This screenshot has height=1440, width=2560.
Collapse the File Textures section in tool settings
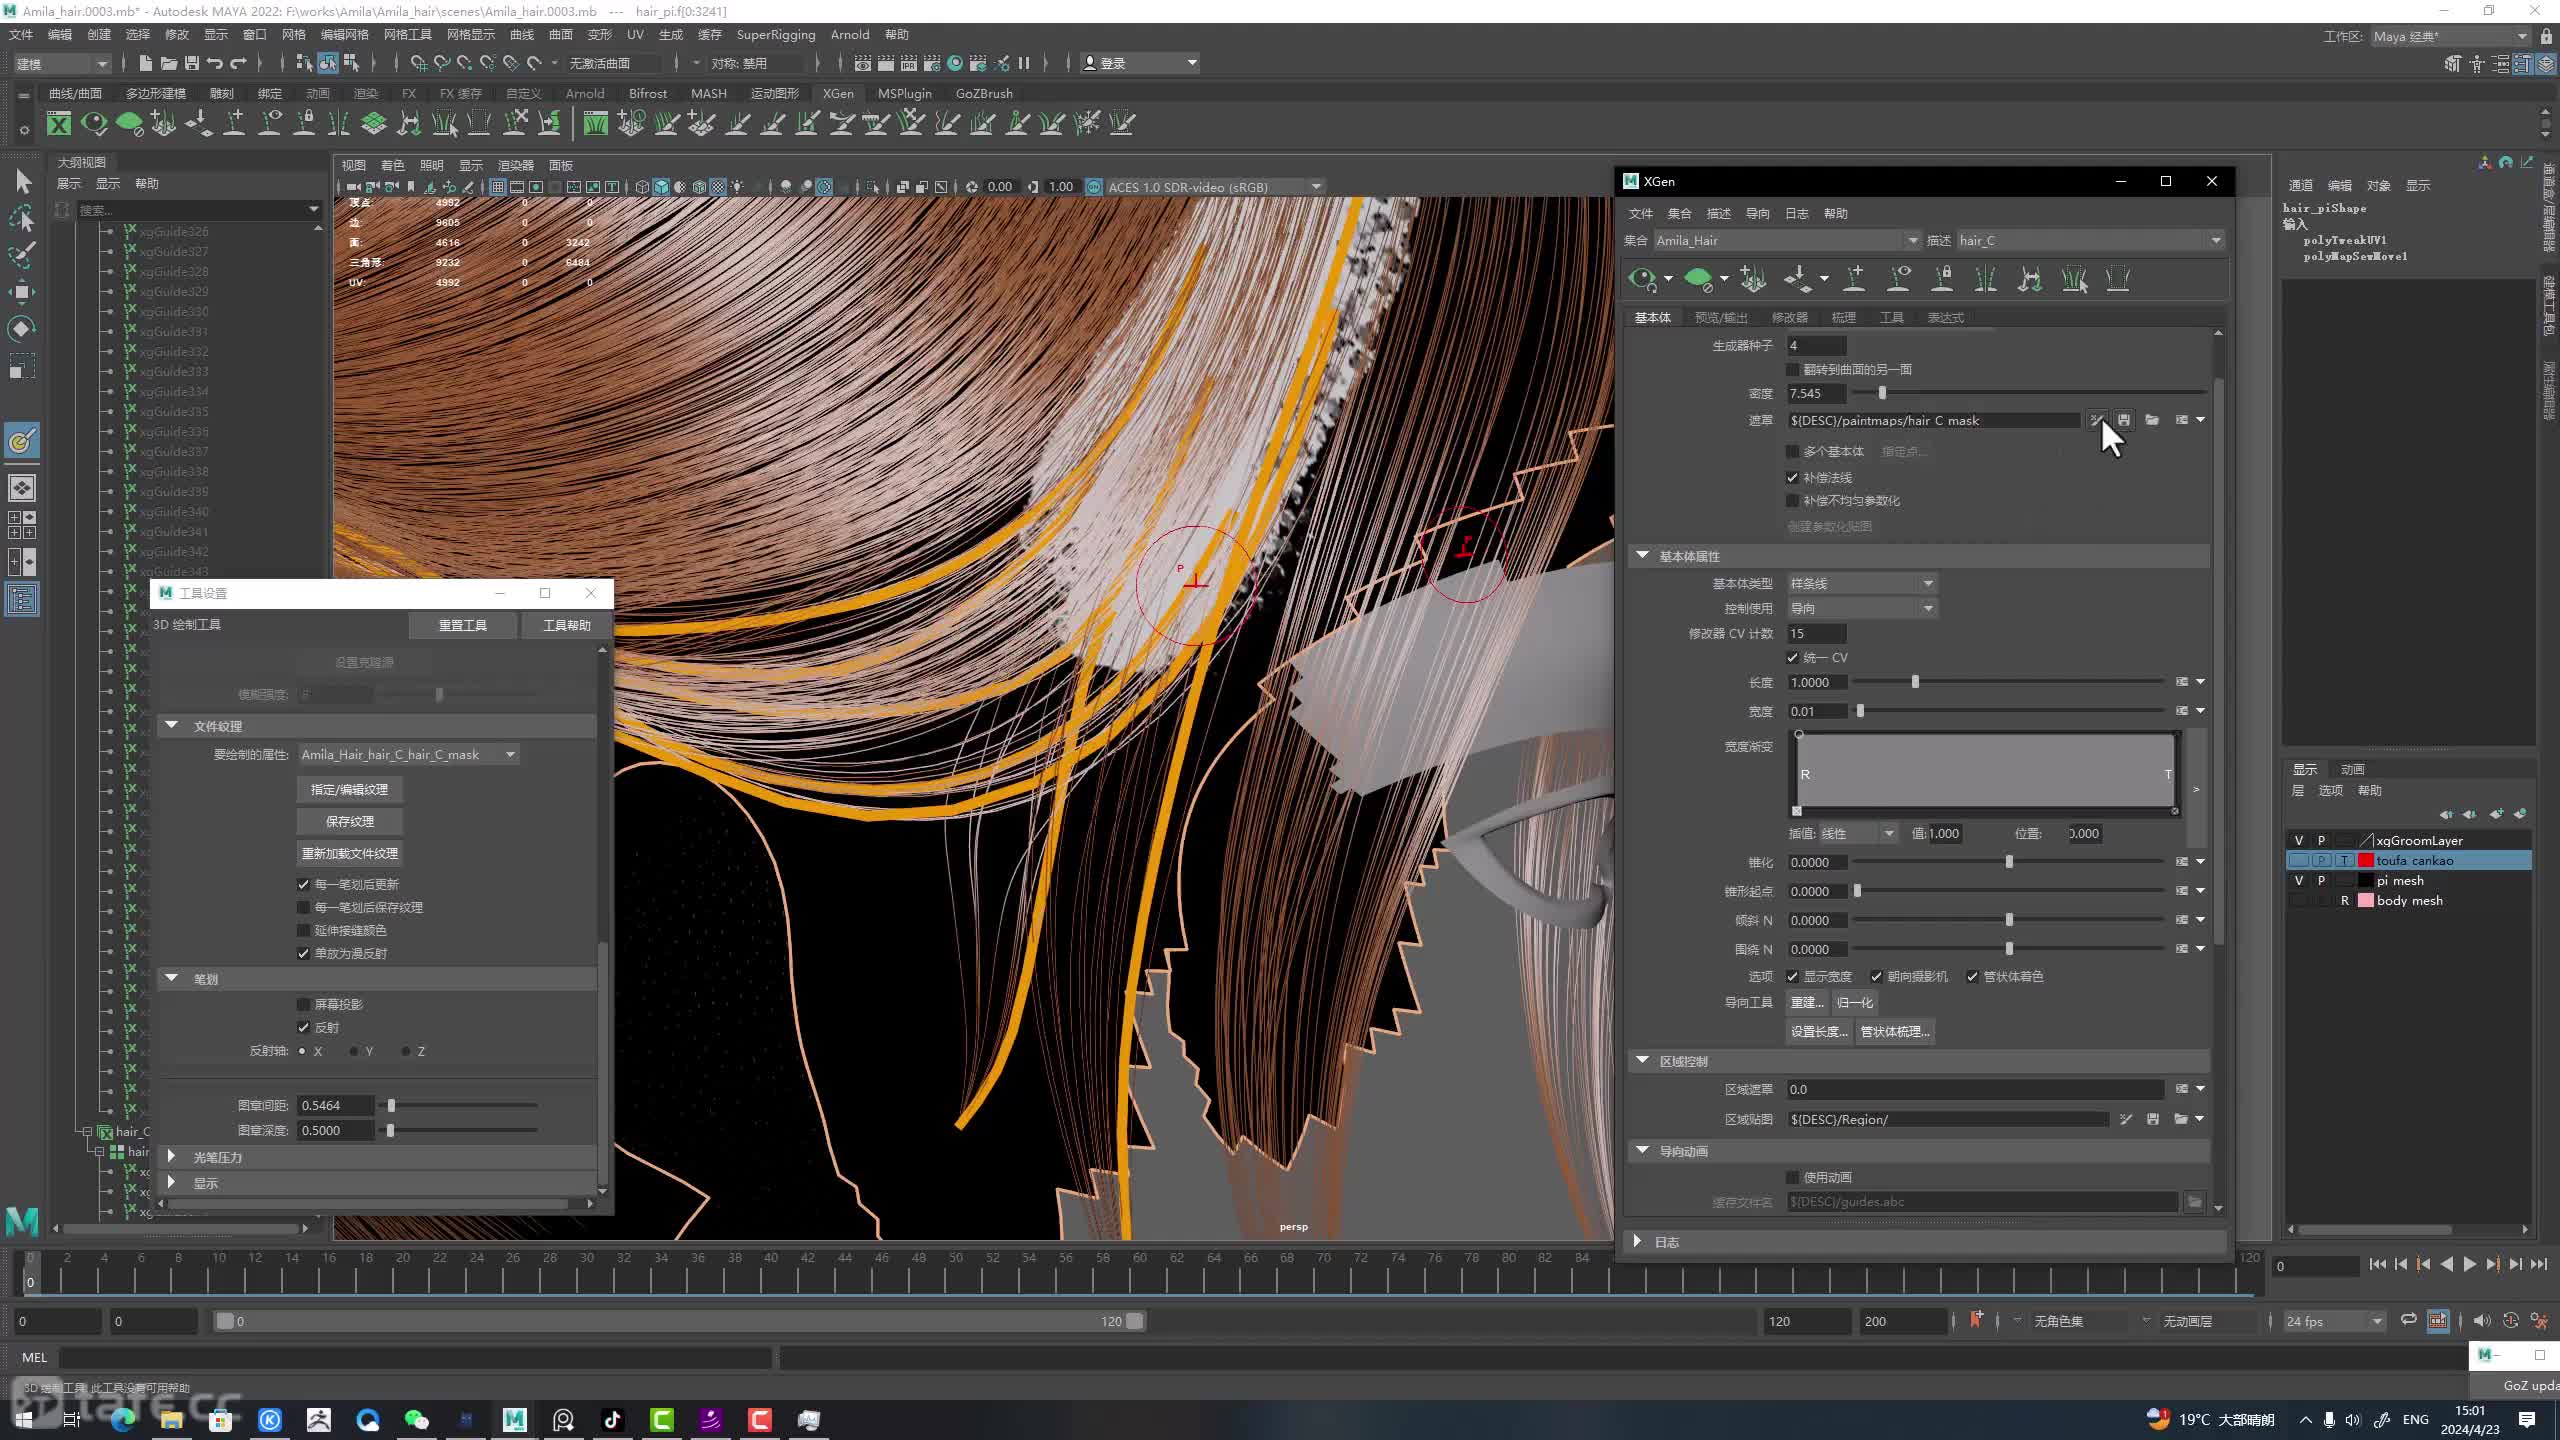tap(172, 726)
